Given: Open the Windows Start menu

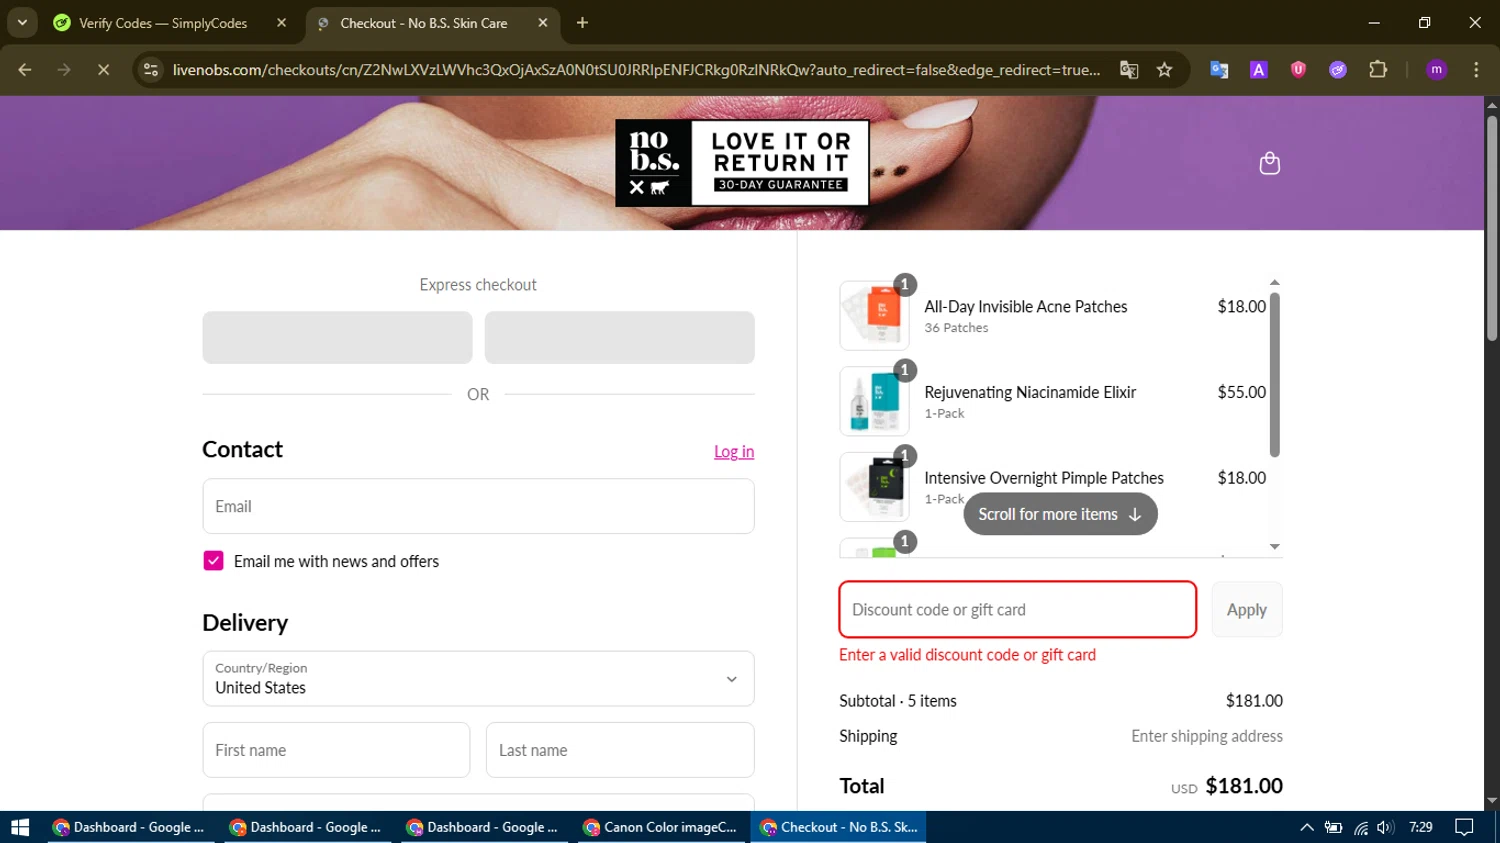Looking at the screenshot, I should click(20, 827).
